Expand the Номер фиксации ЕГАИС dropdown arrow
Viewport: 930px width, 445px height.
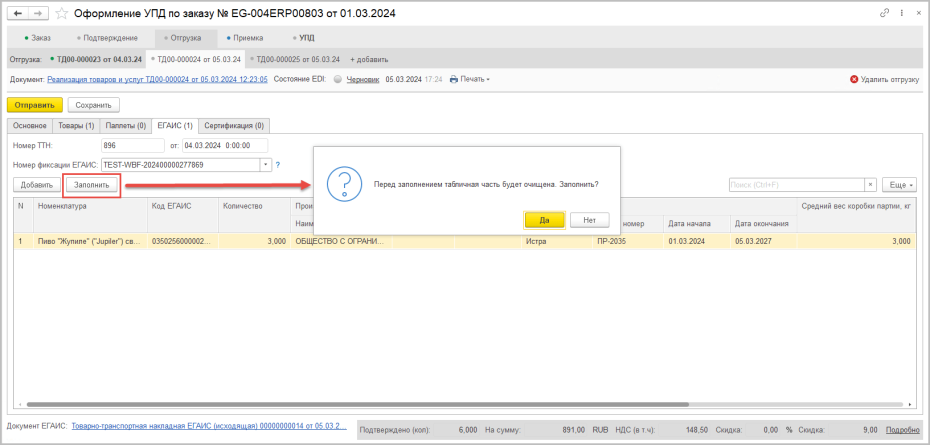266,164
